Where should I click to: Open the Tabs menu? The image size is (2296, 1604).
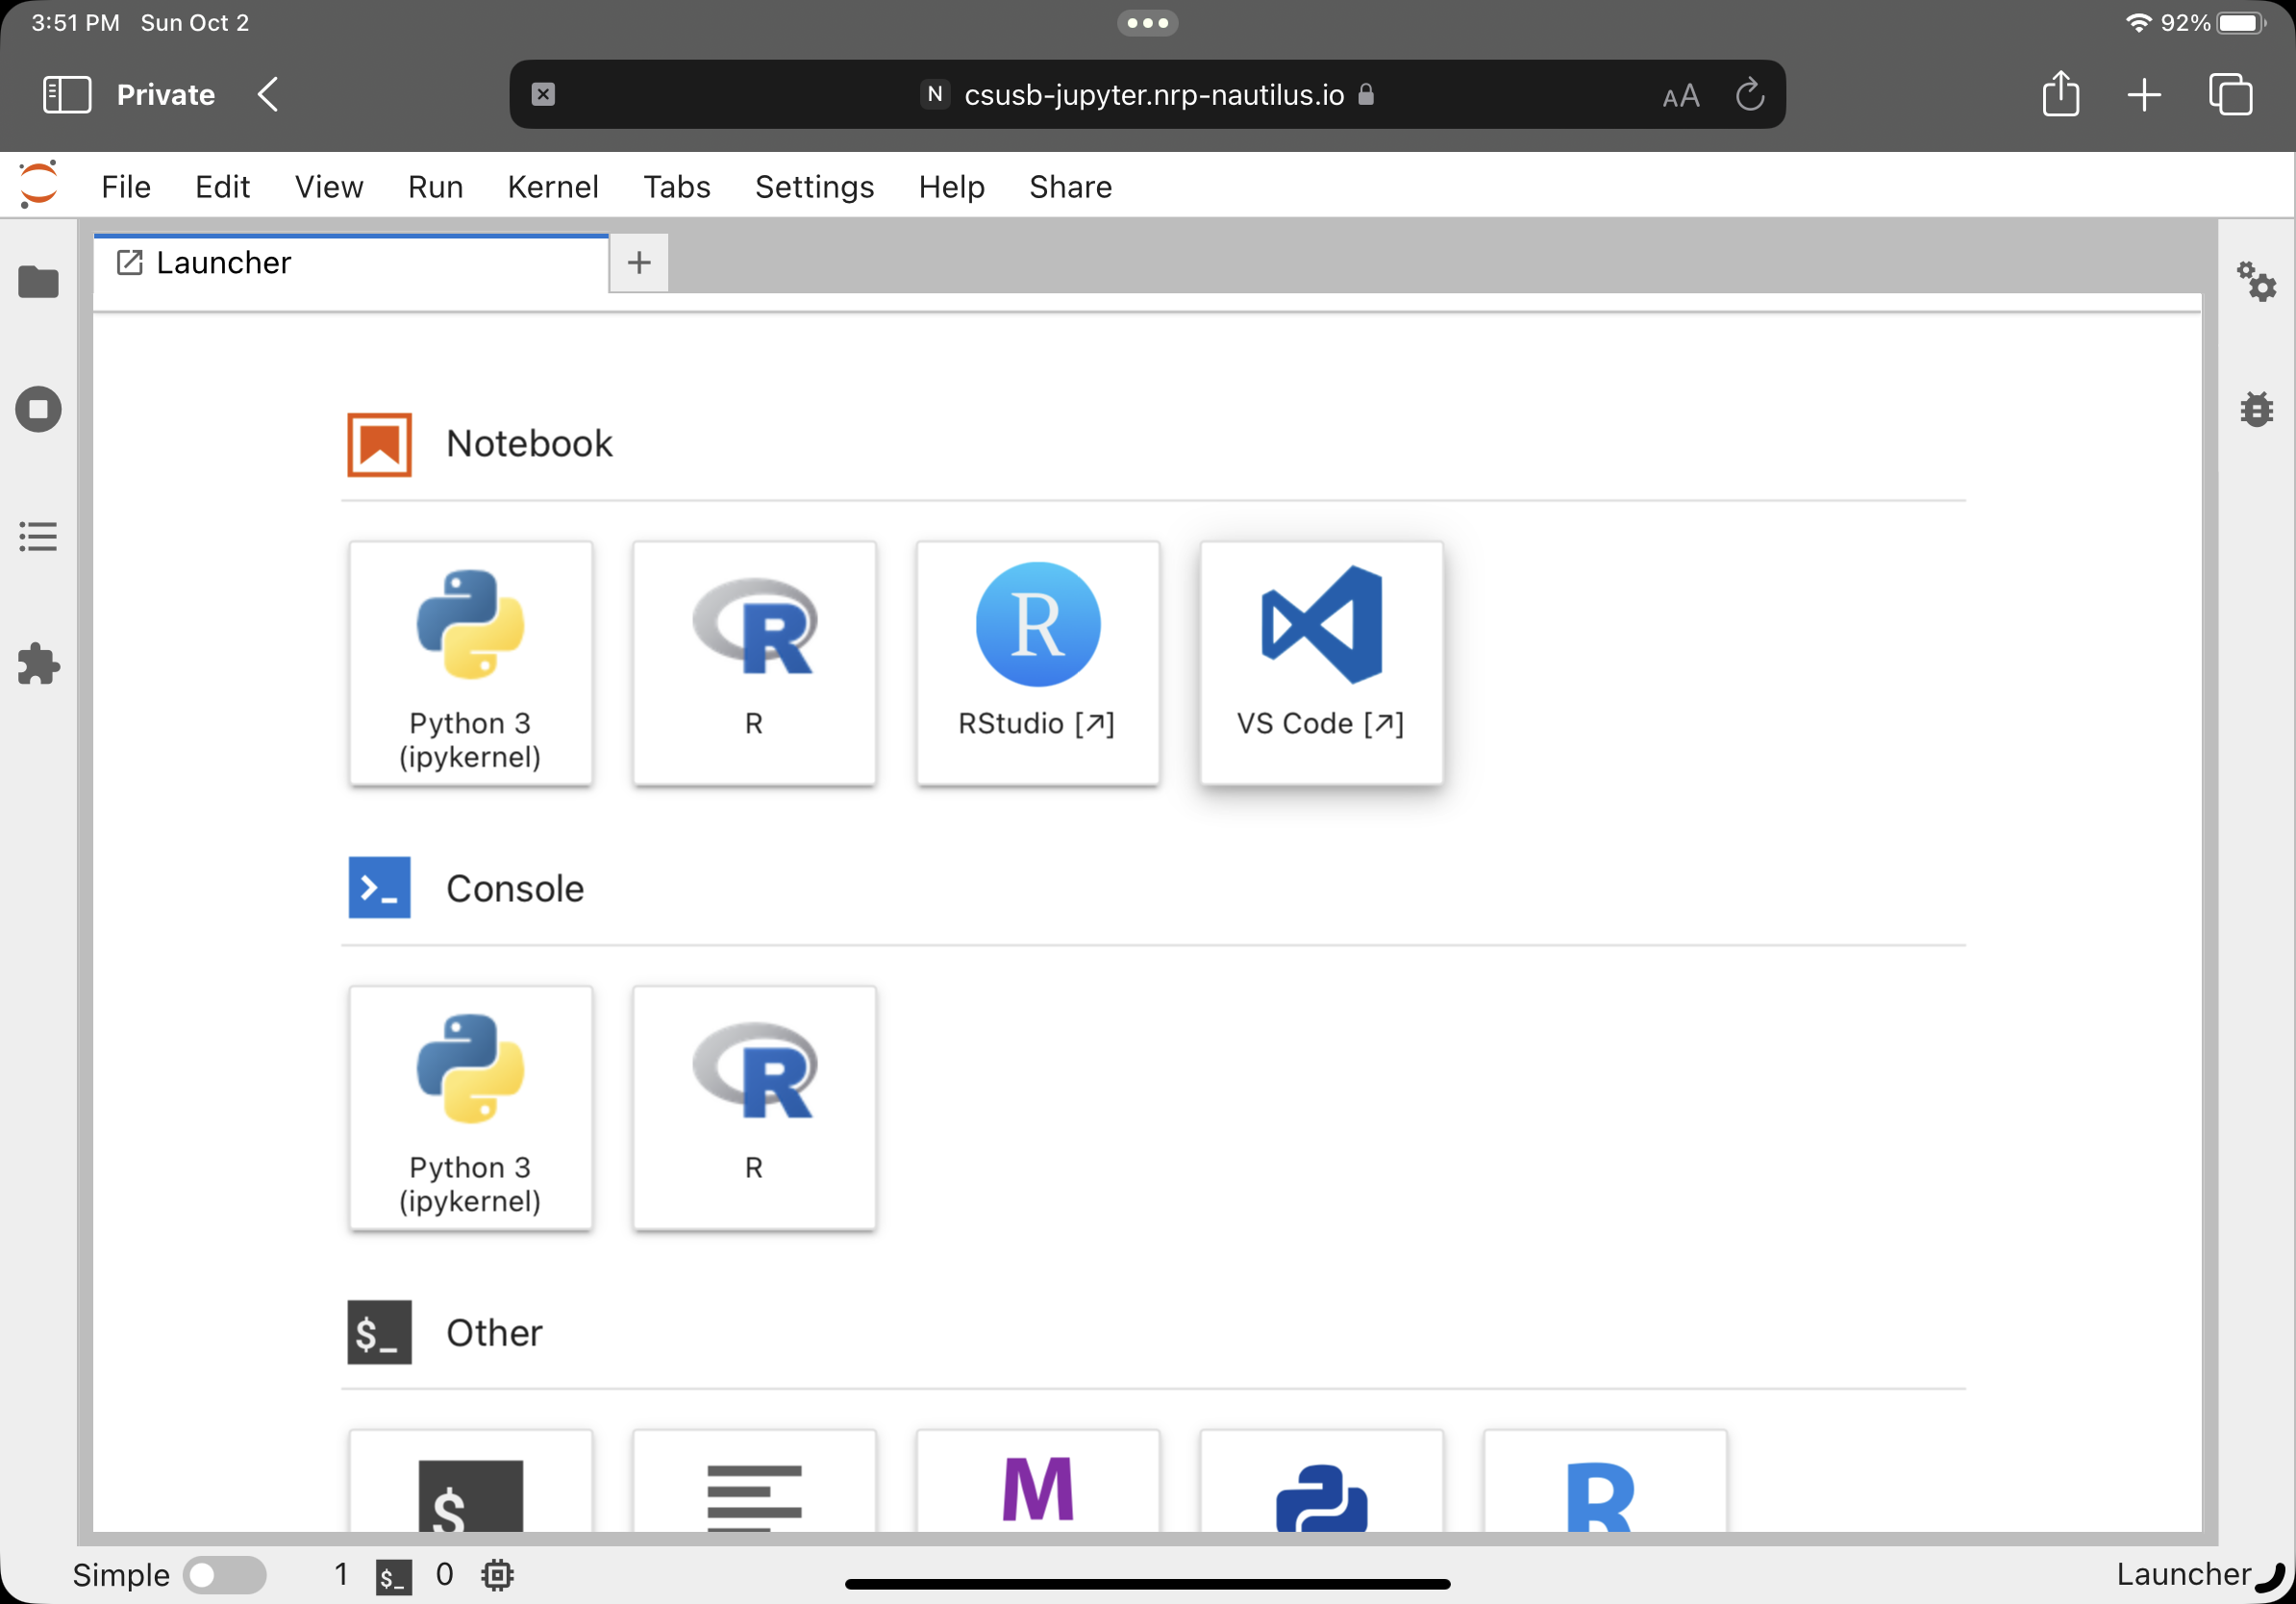(677, 186)
